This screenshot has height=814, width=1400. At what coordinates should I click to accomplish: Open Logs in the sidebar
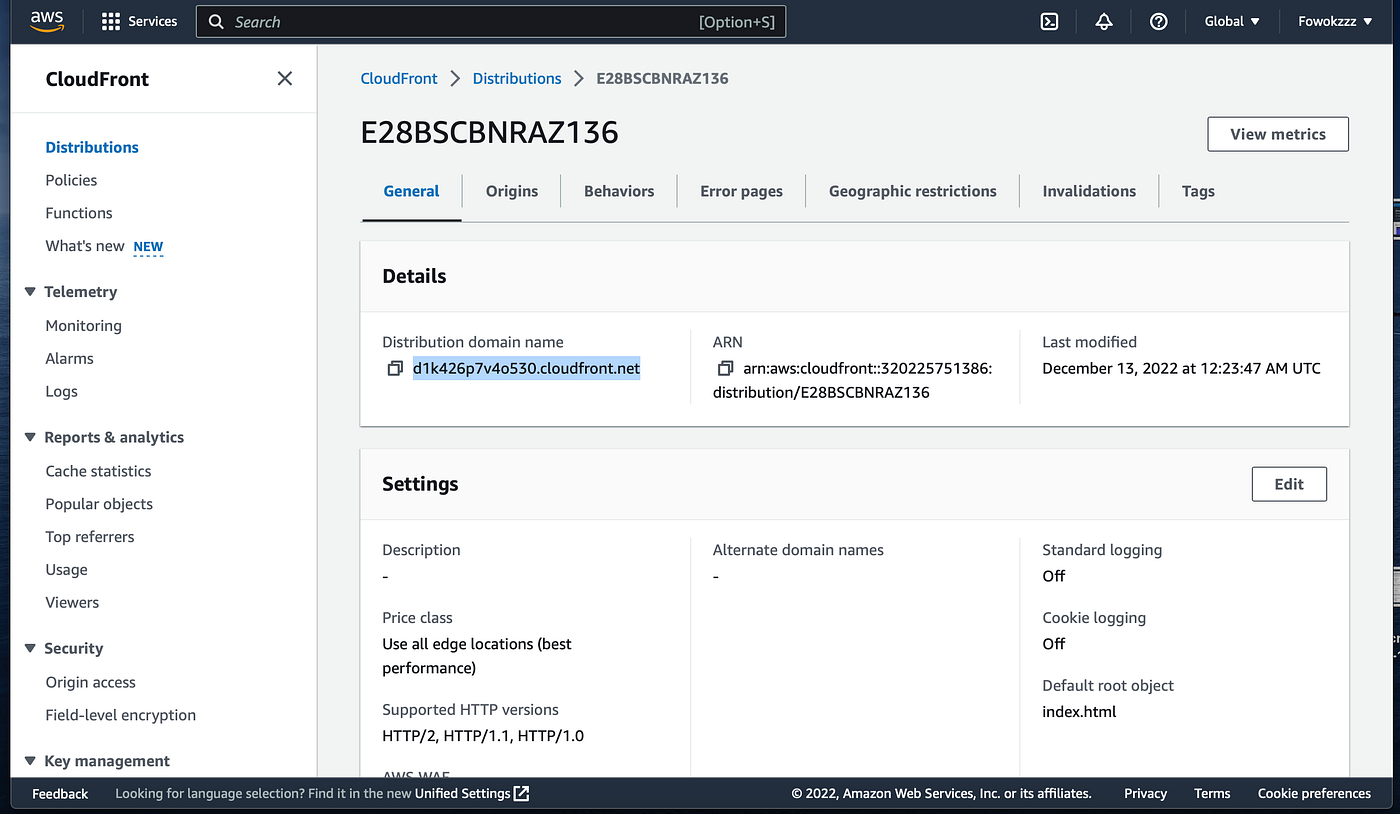61,391
